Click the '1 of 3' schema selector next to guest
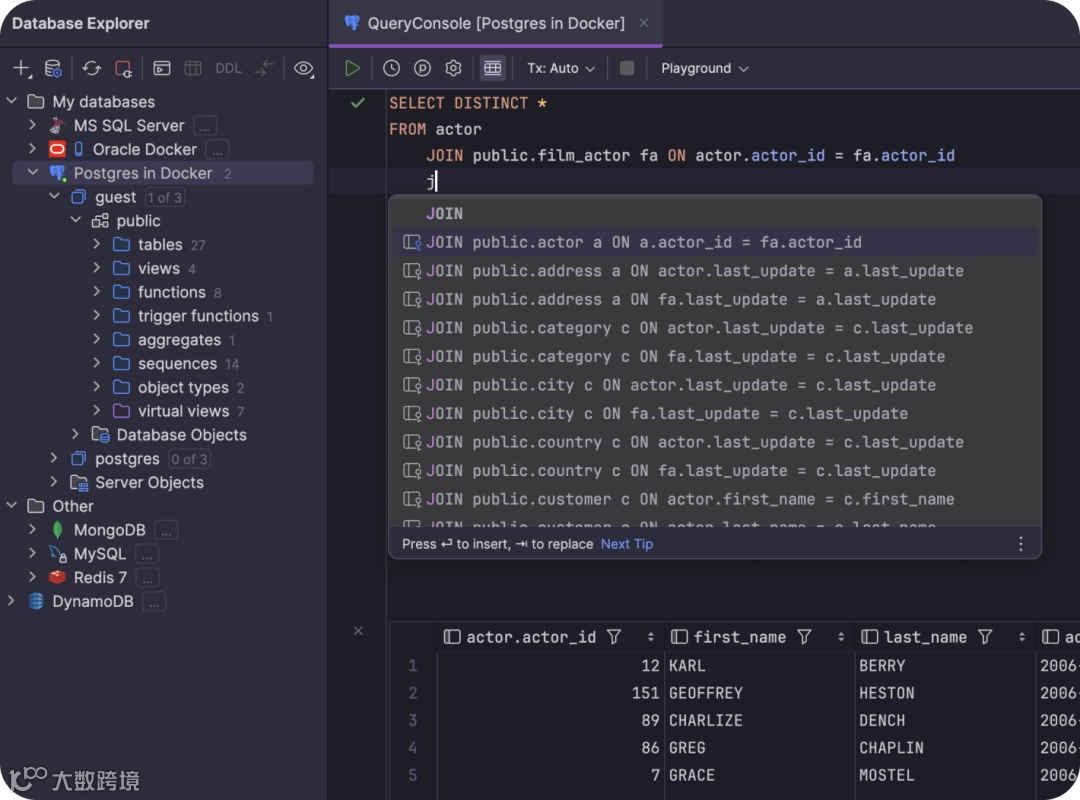This screenshot has width=1080, height=800. (165, 198)
